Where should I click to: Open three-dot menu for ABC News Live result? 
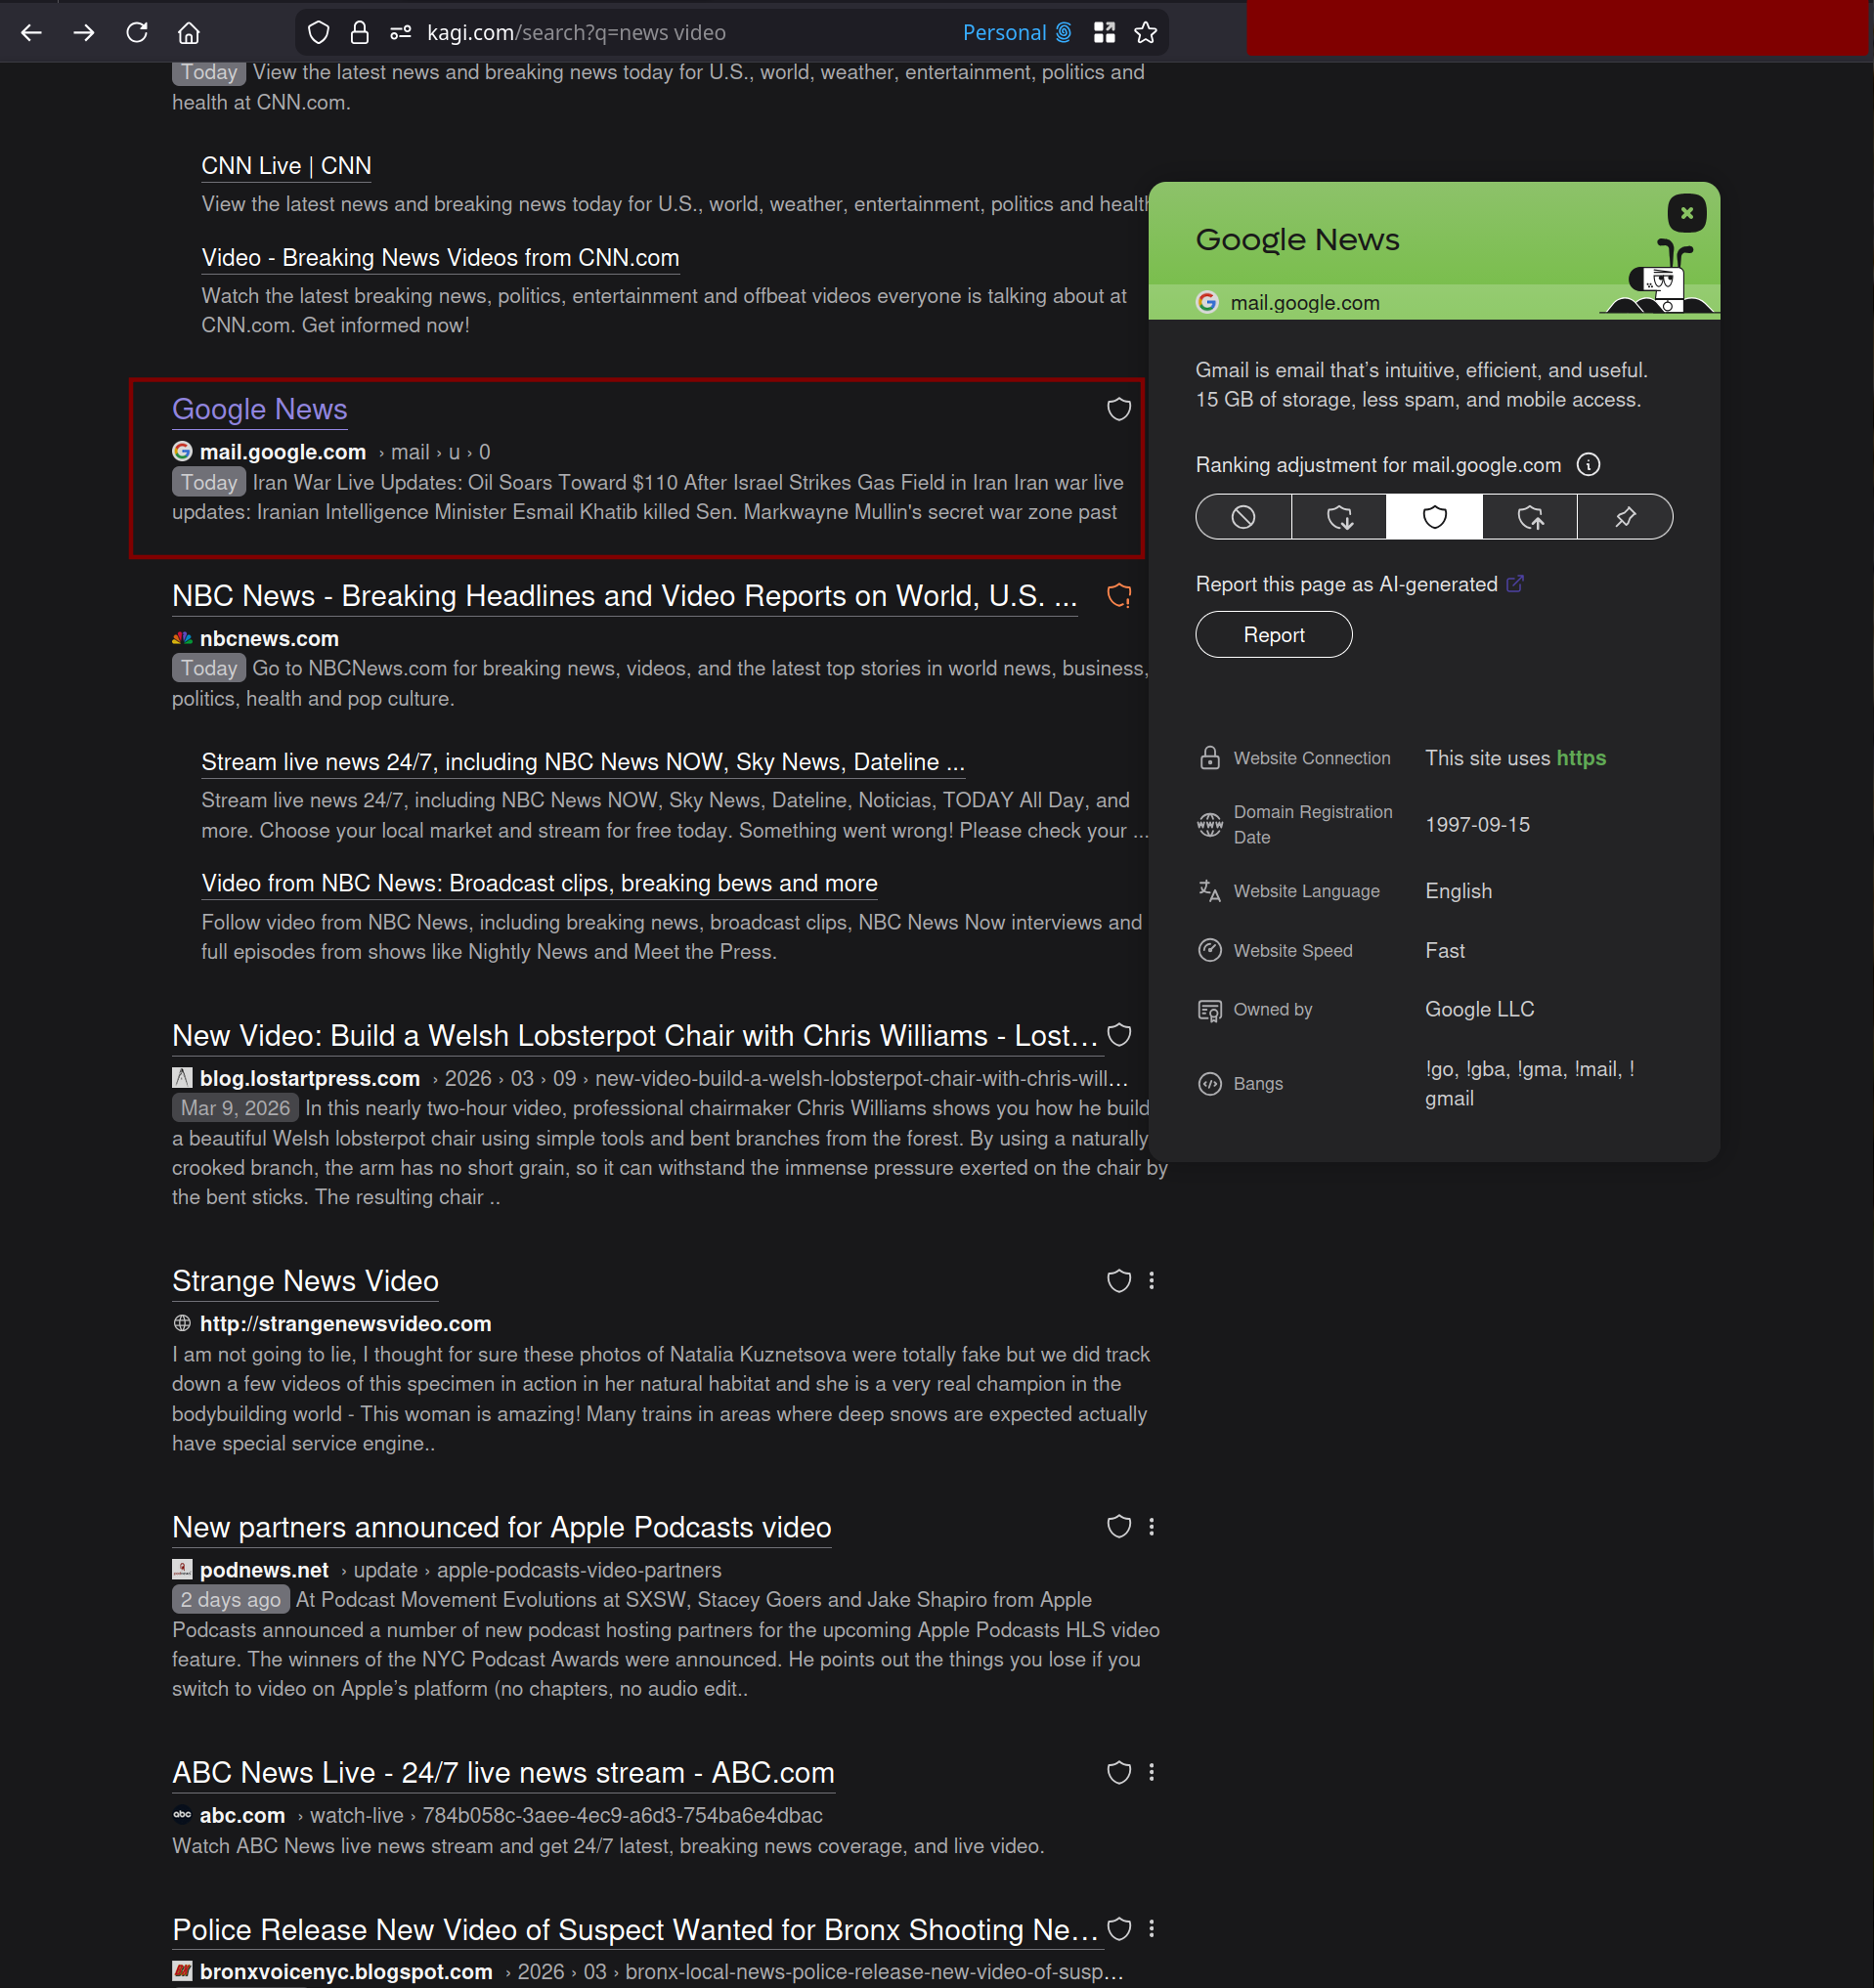click(1152, 1772)
